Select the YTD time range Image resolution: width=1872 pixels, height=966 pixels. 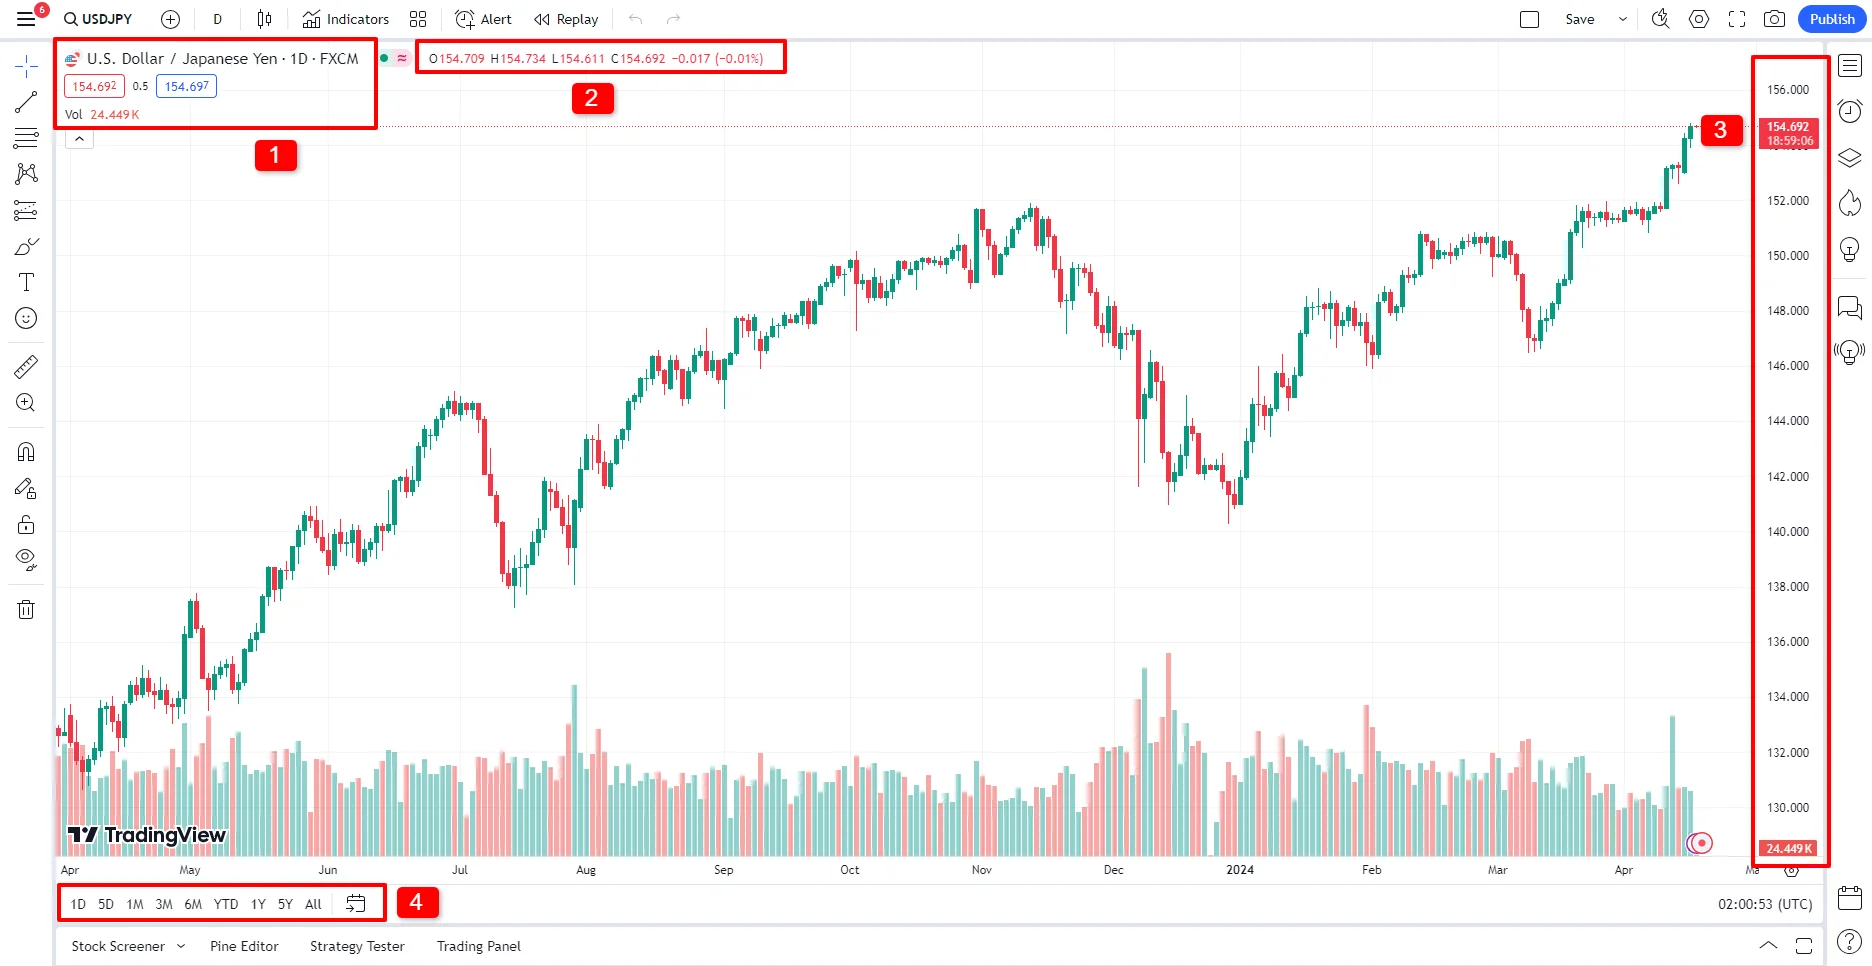click(226, 904)
